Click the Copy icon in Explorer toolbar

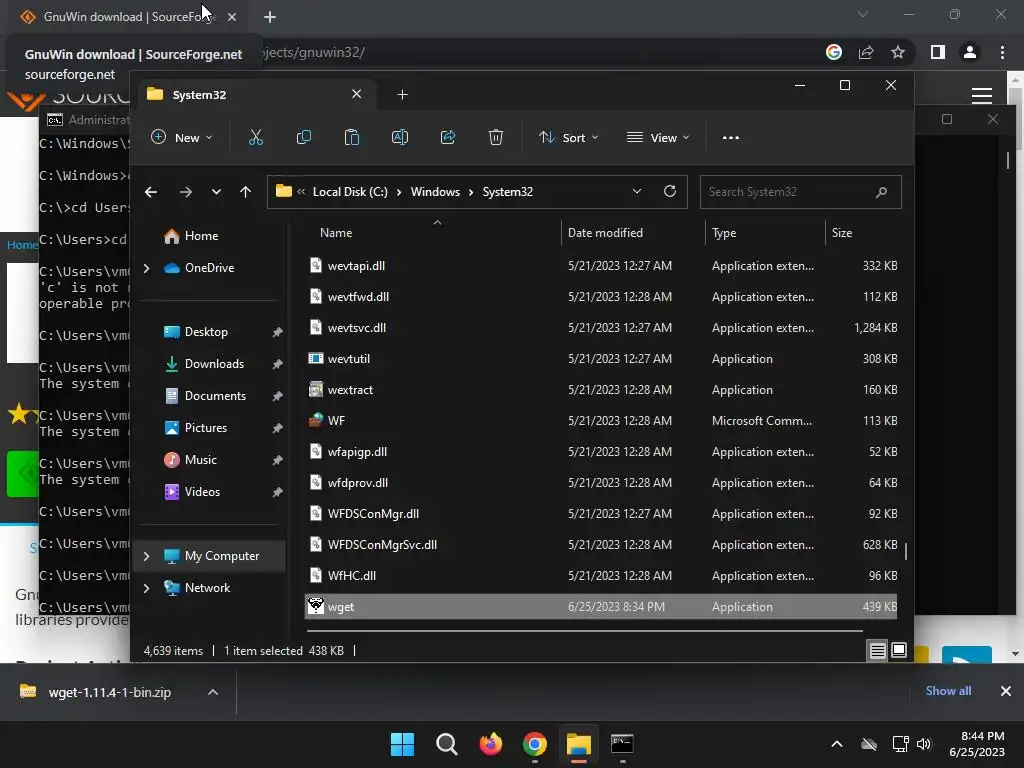[304, 137]
